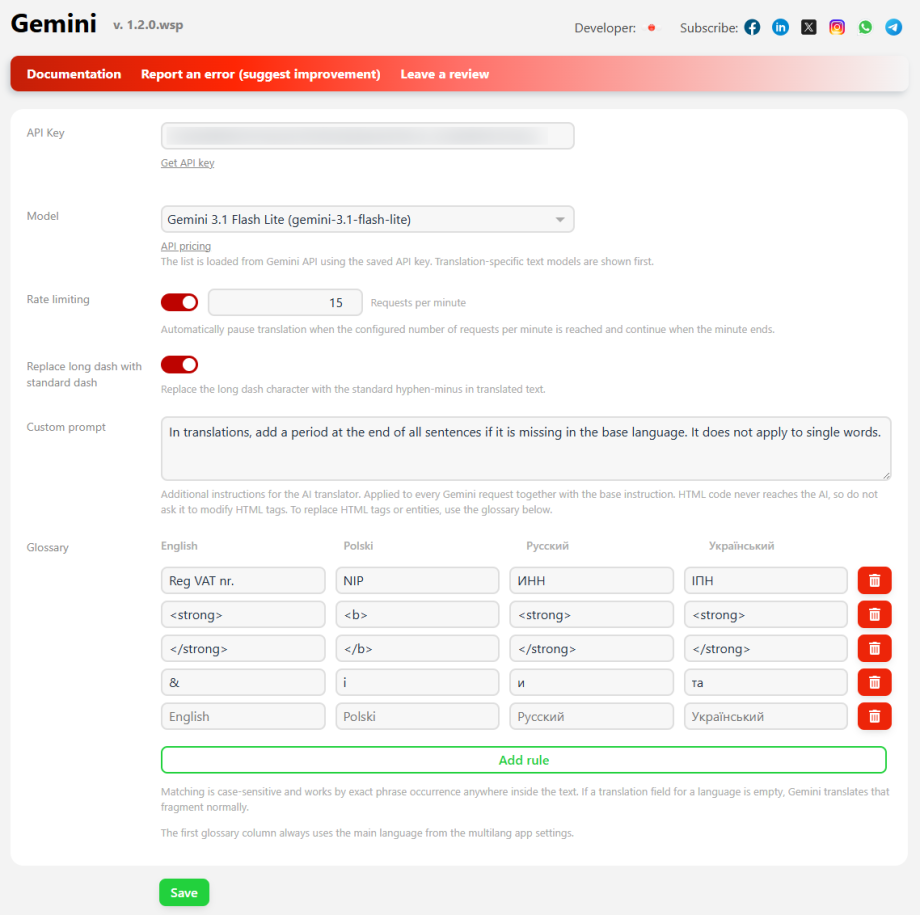The width and height of the screenshot is (920, 915).
Task: Edit the Ukrainian 'ІПН' field
Action: [x=766, y=580]
